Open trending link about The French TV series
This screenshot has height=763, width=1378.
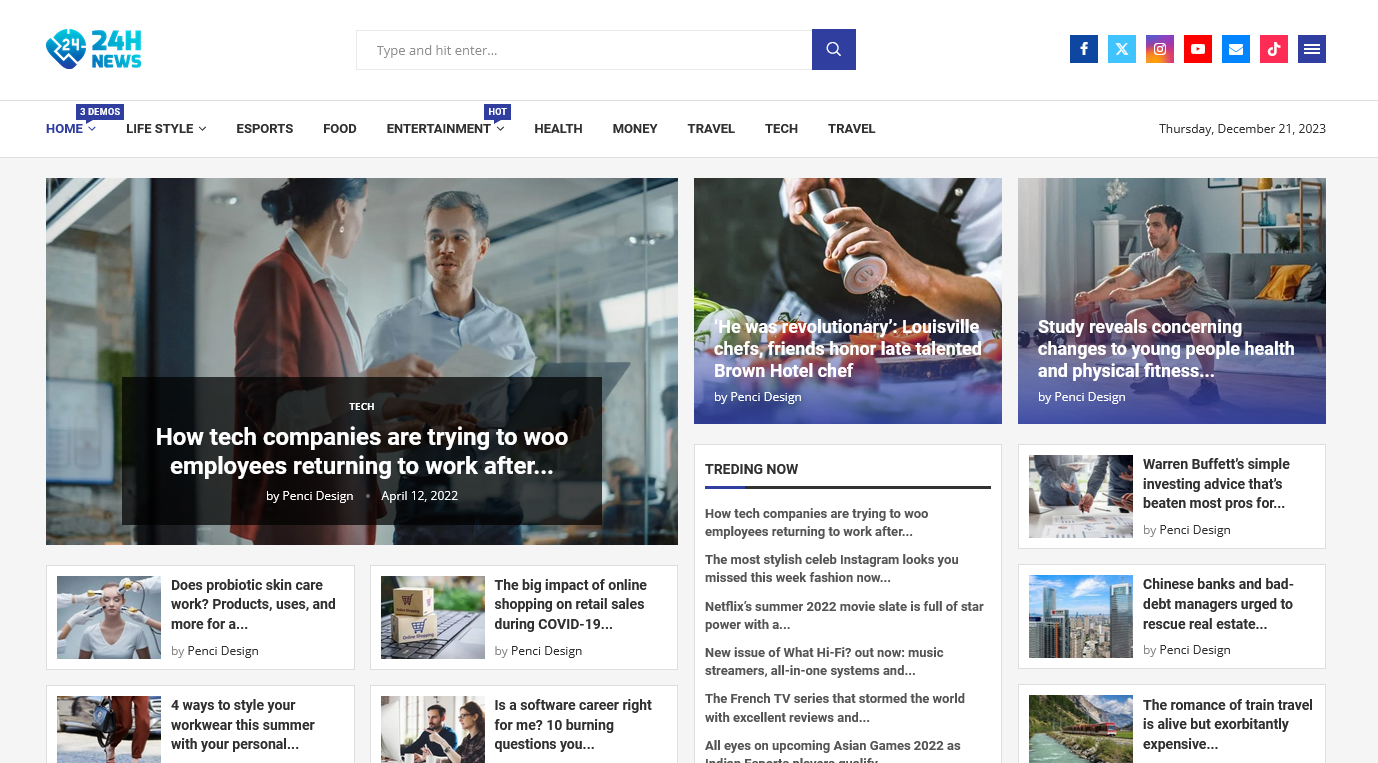coord(835,707)
